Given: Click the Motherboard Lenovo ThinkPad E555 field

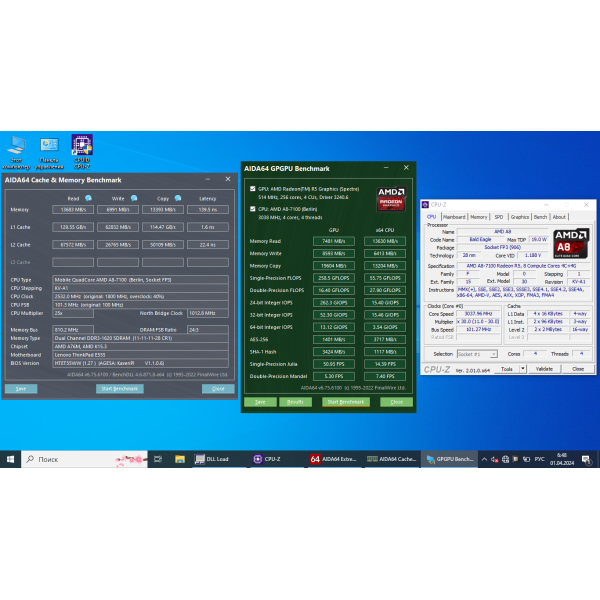Looking at the screenshot, I should point(140,355).
